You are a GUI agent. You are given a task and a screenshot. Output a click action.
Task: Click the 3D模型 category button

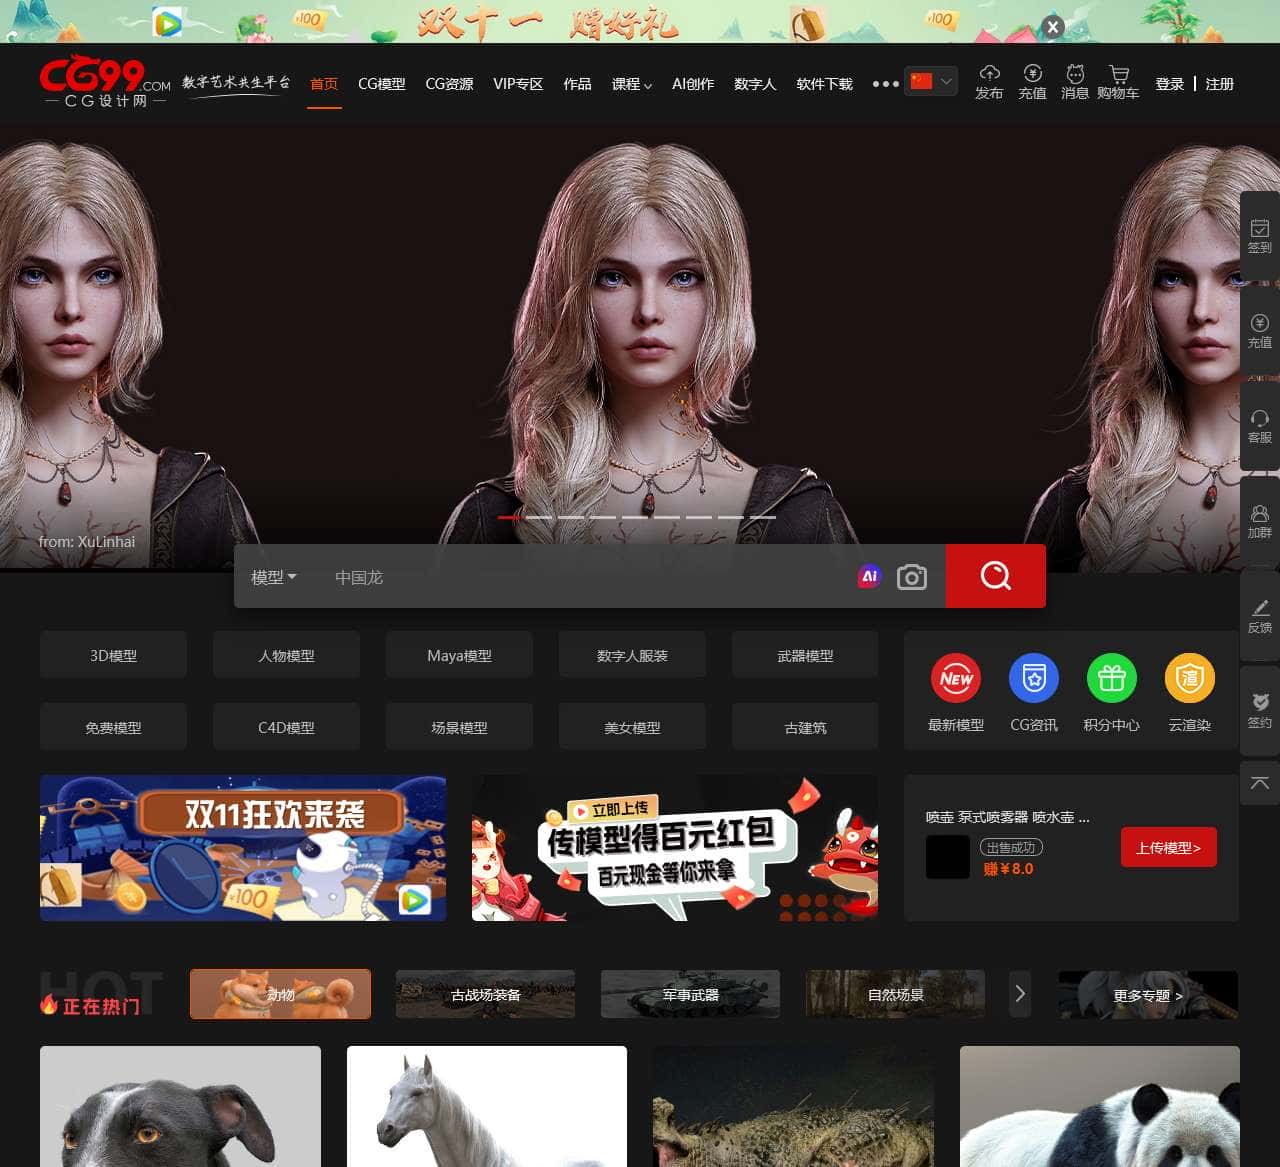click(113, 655)
